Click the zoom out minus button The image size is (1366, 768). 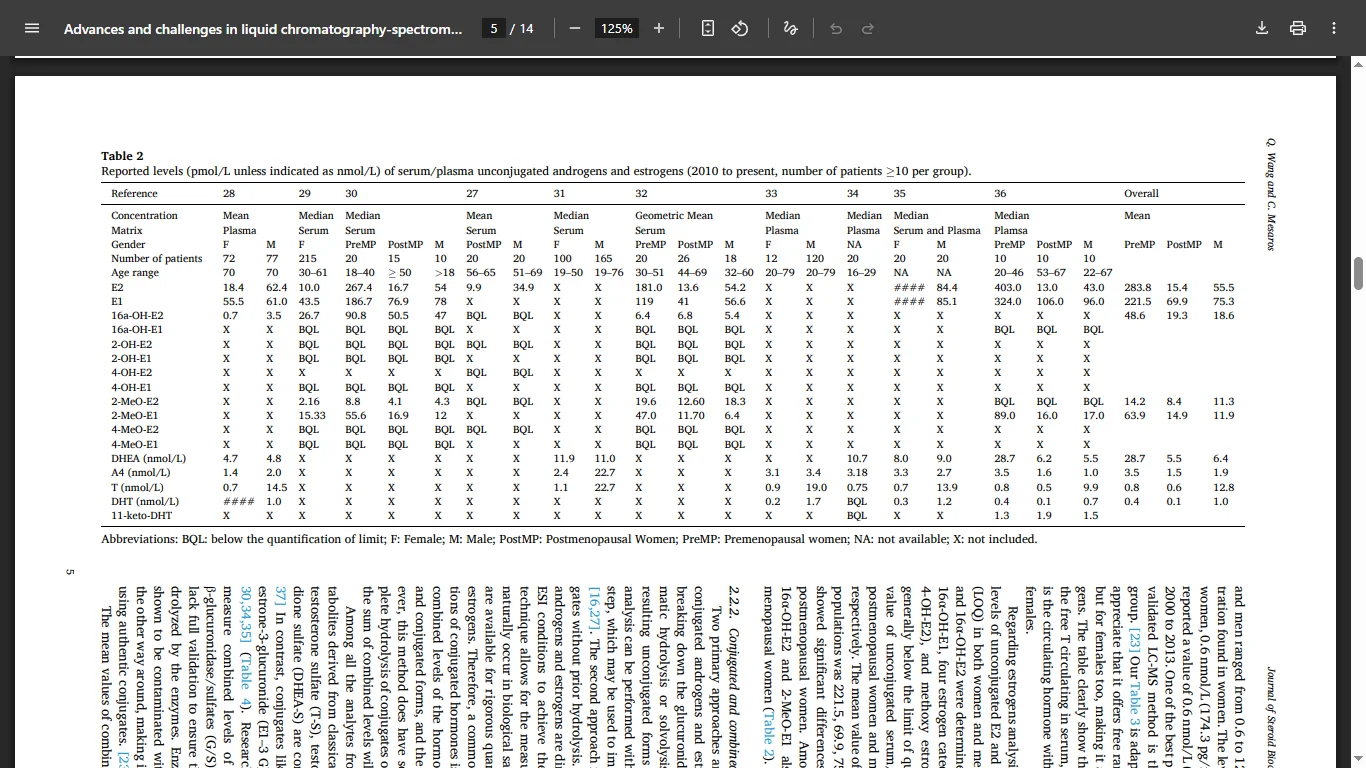(x=575, y=29)
